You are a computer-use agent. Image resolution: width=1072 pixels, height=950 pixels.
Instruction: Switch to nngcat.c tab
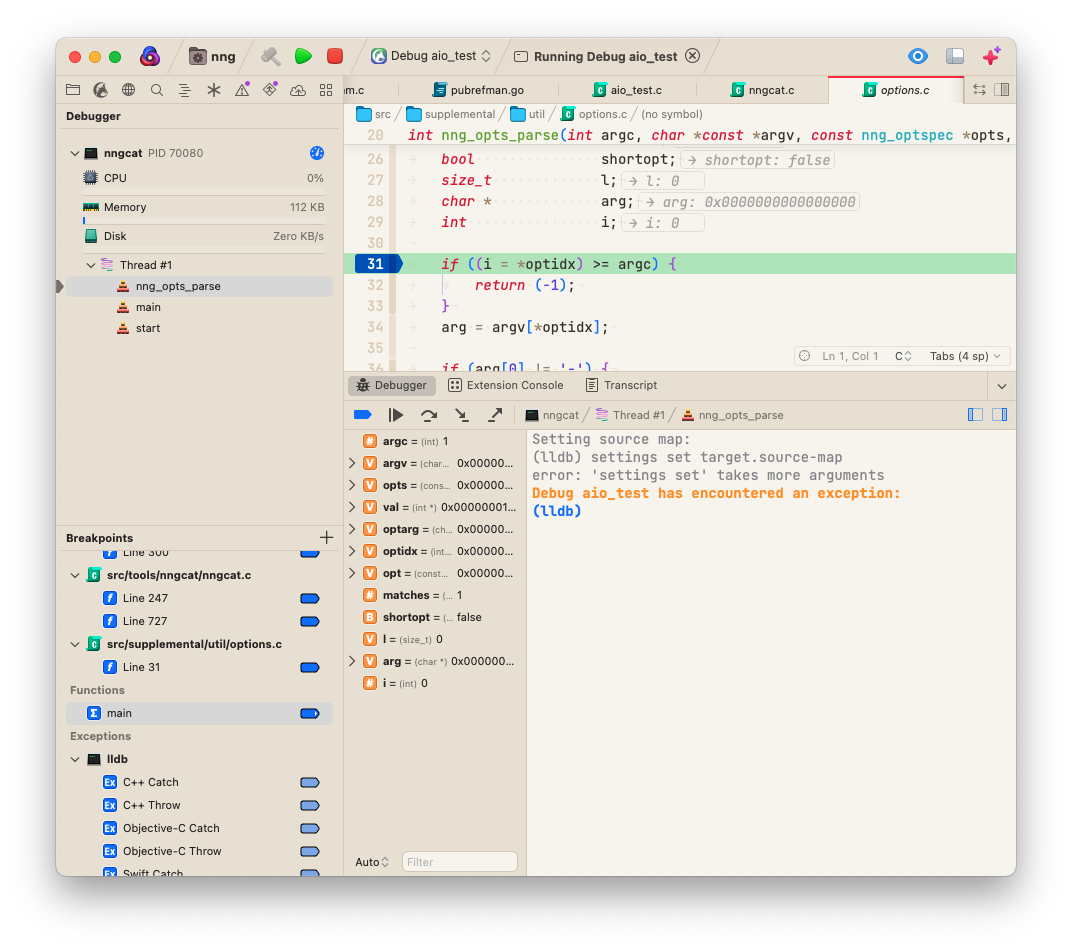762,90
